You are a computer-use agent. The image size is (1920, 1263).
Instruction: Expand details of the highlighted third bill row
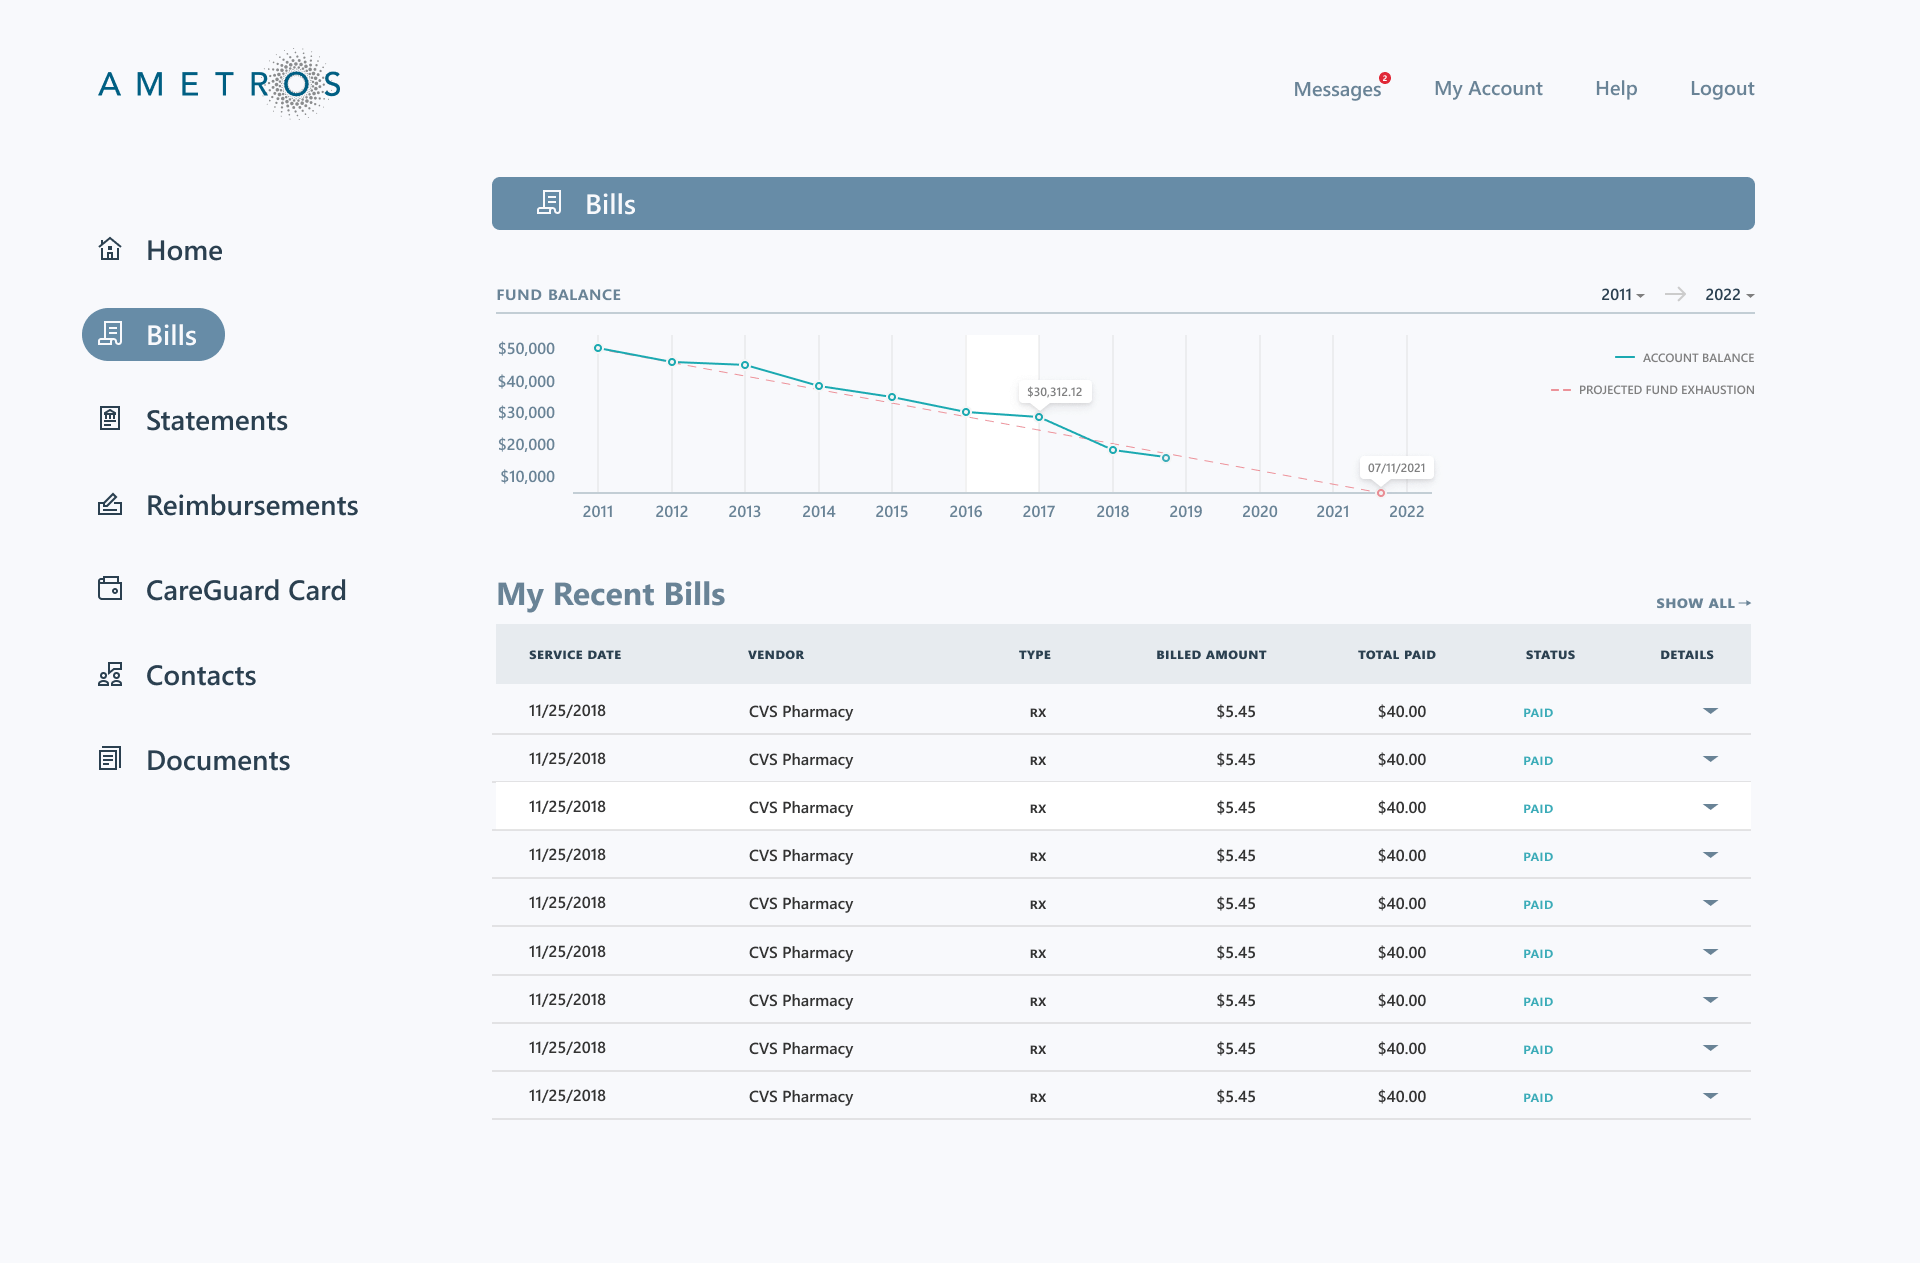1710,807
